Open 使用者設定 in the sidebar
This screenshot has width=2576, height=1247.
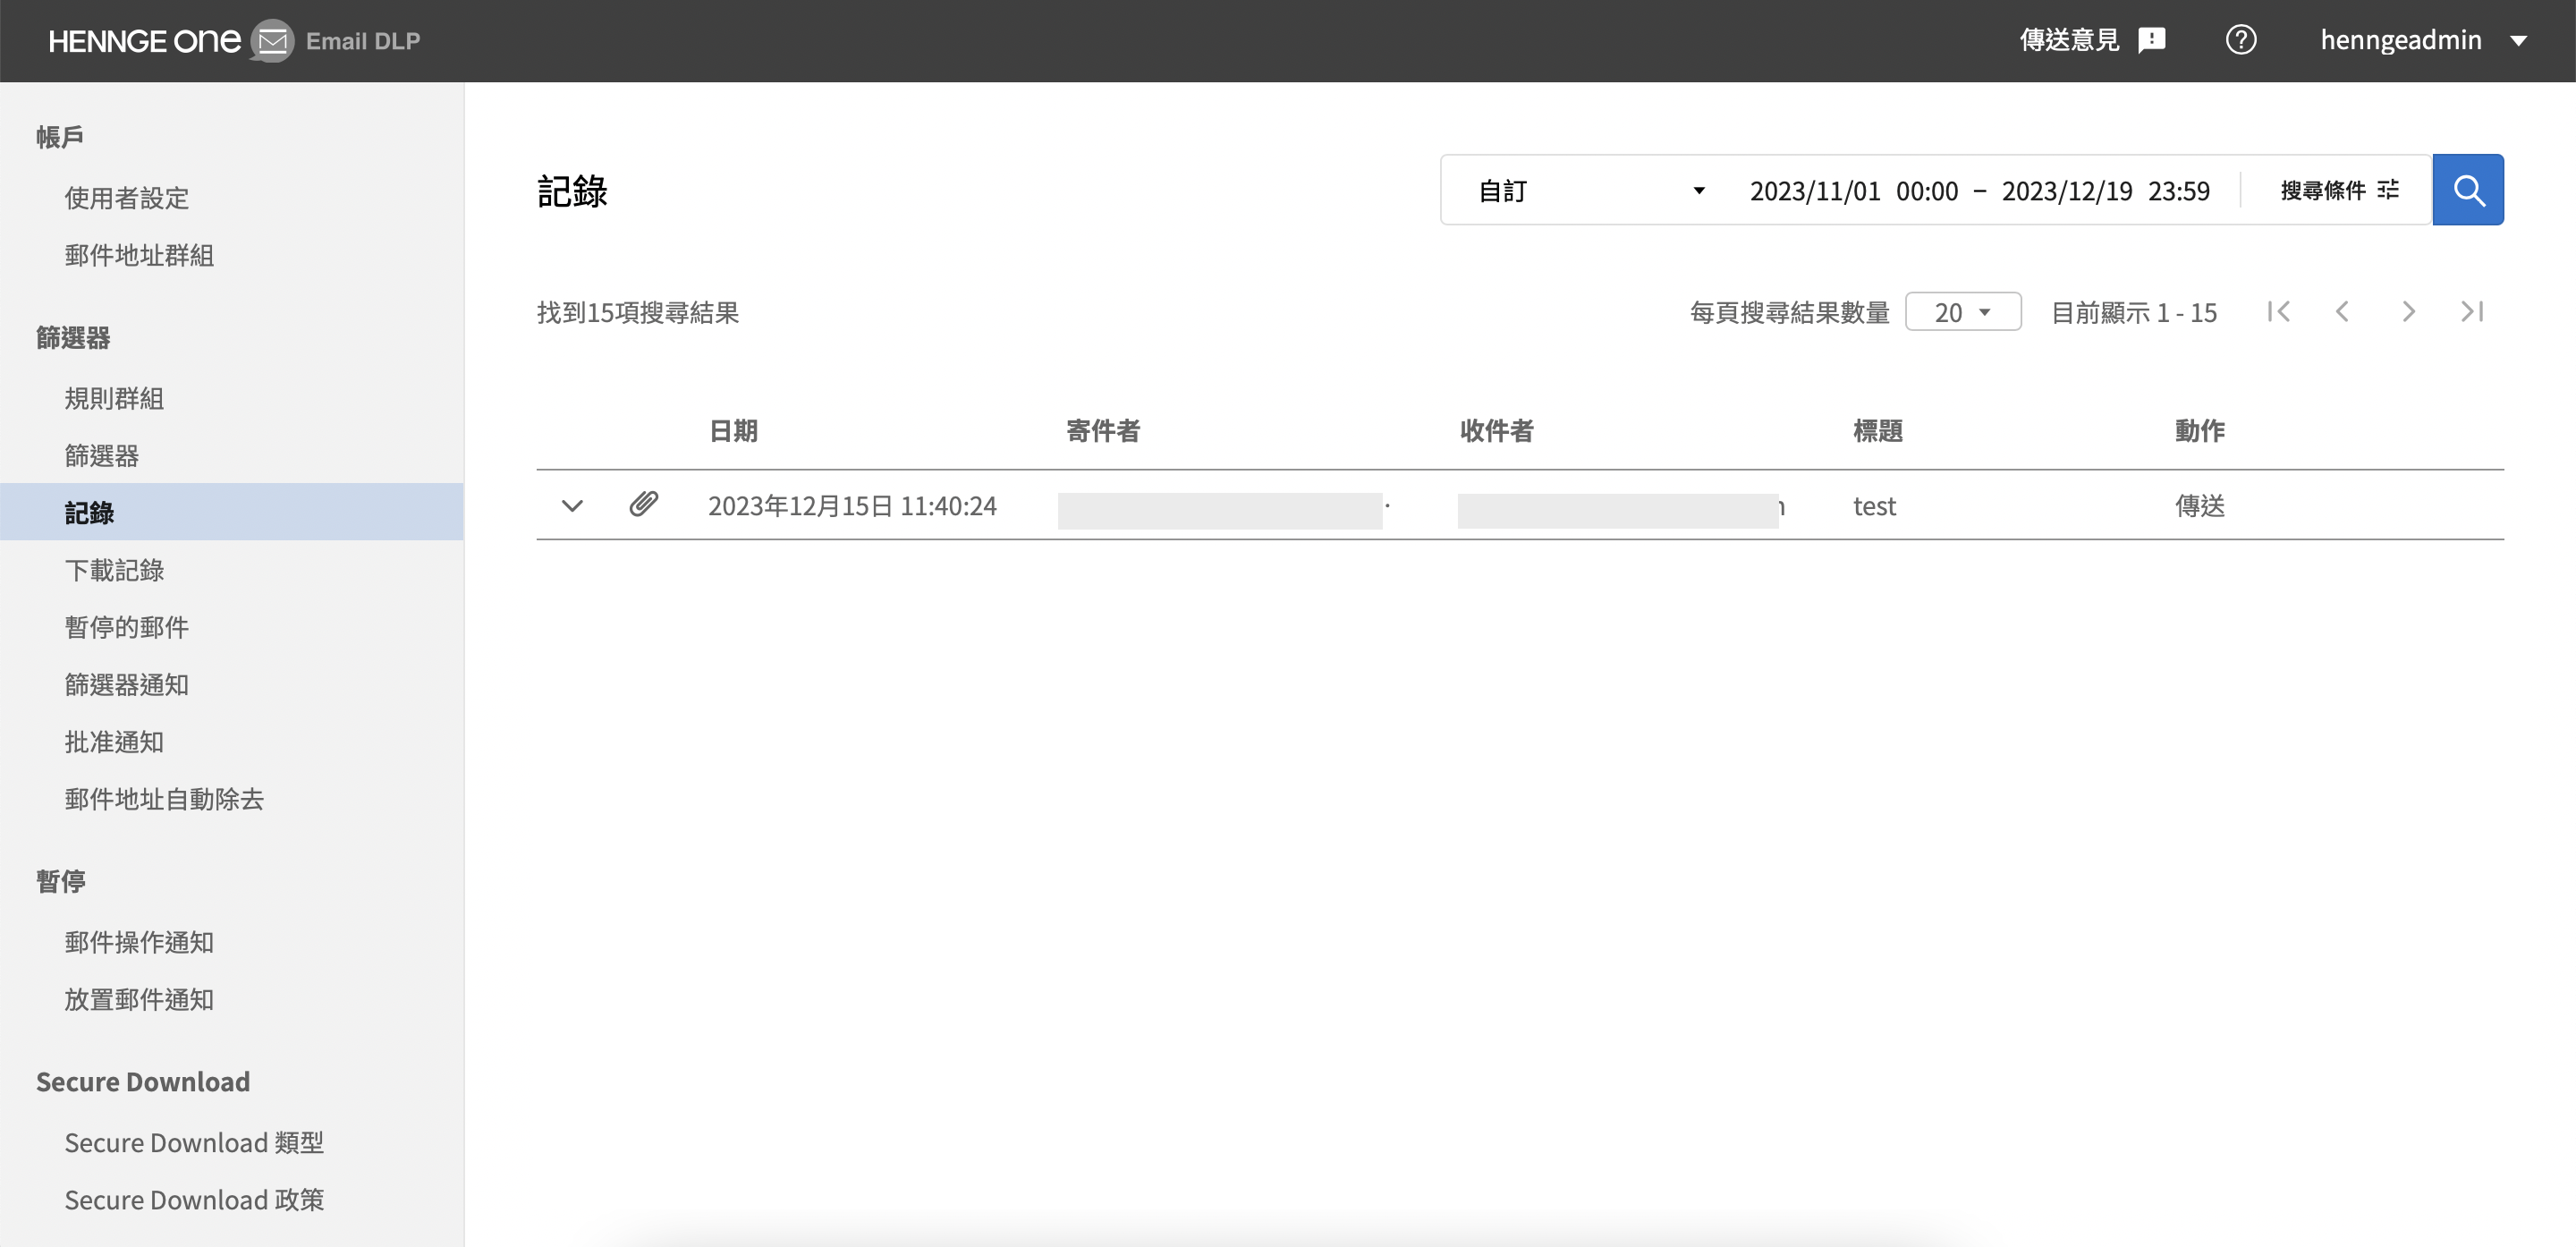pos(127,198)
